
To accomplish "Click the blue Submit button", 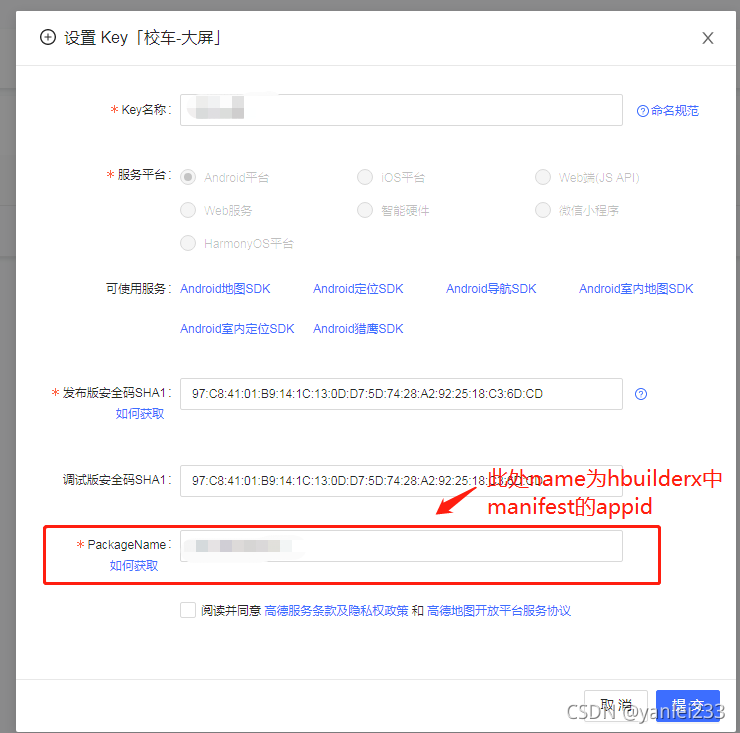I will 688,706.
